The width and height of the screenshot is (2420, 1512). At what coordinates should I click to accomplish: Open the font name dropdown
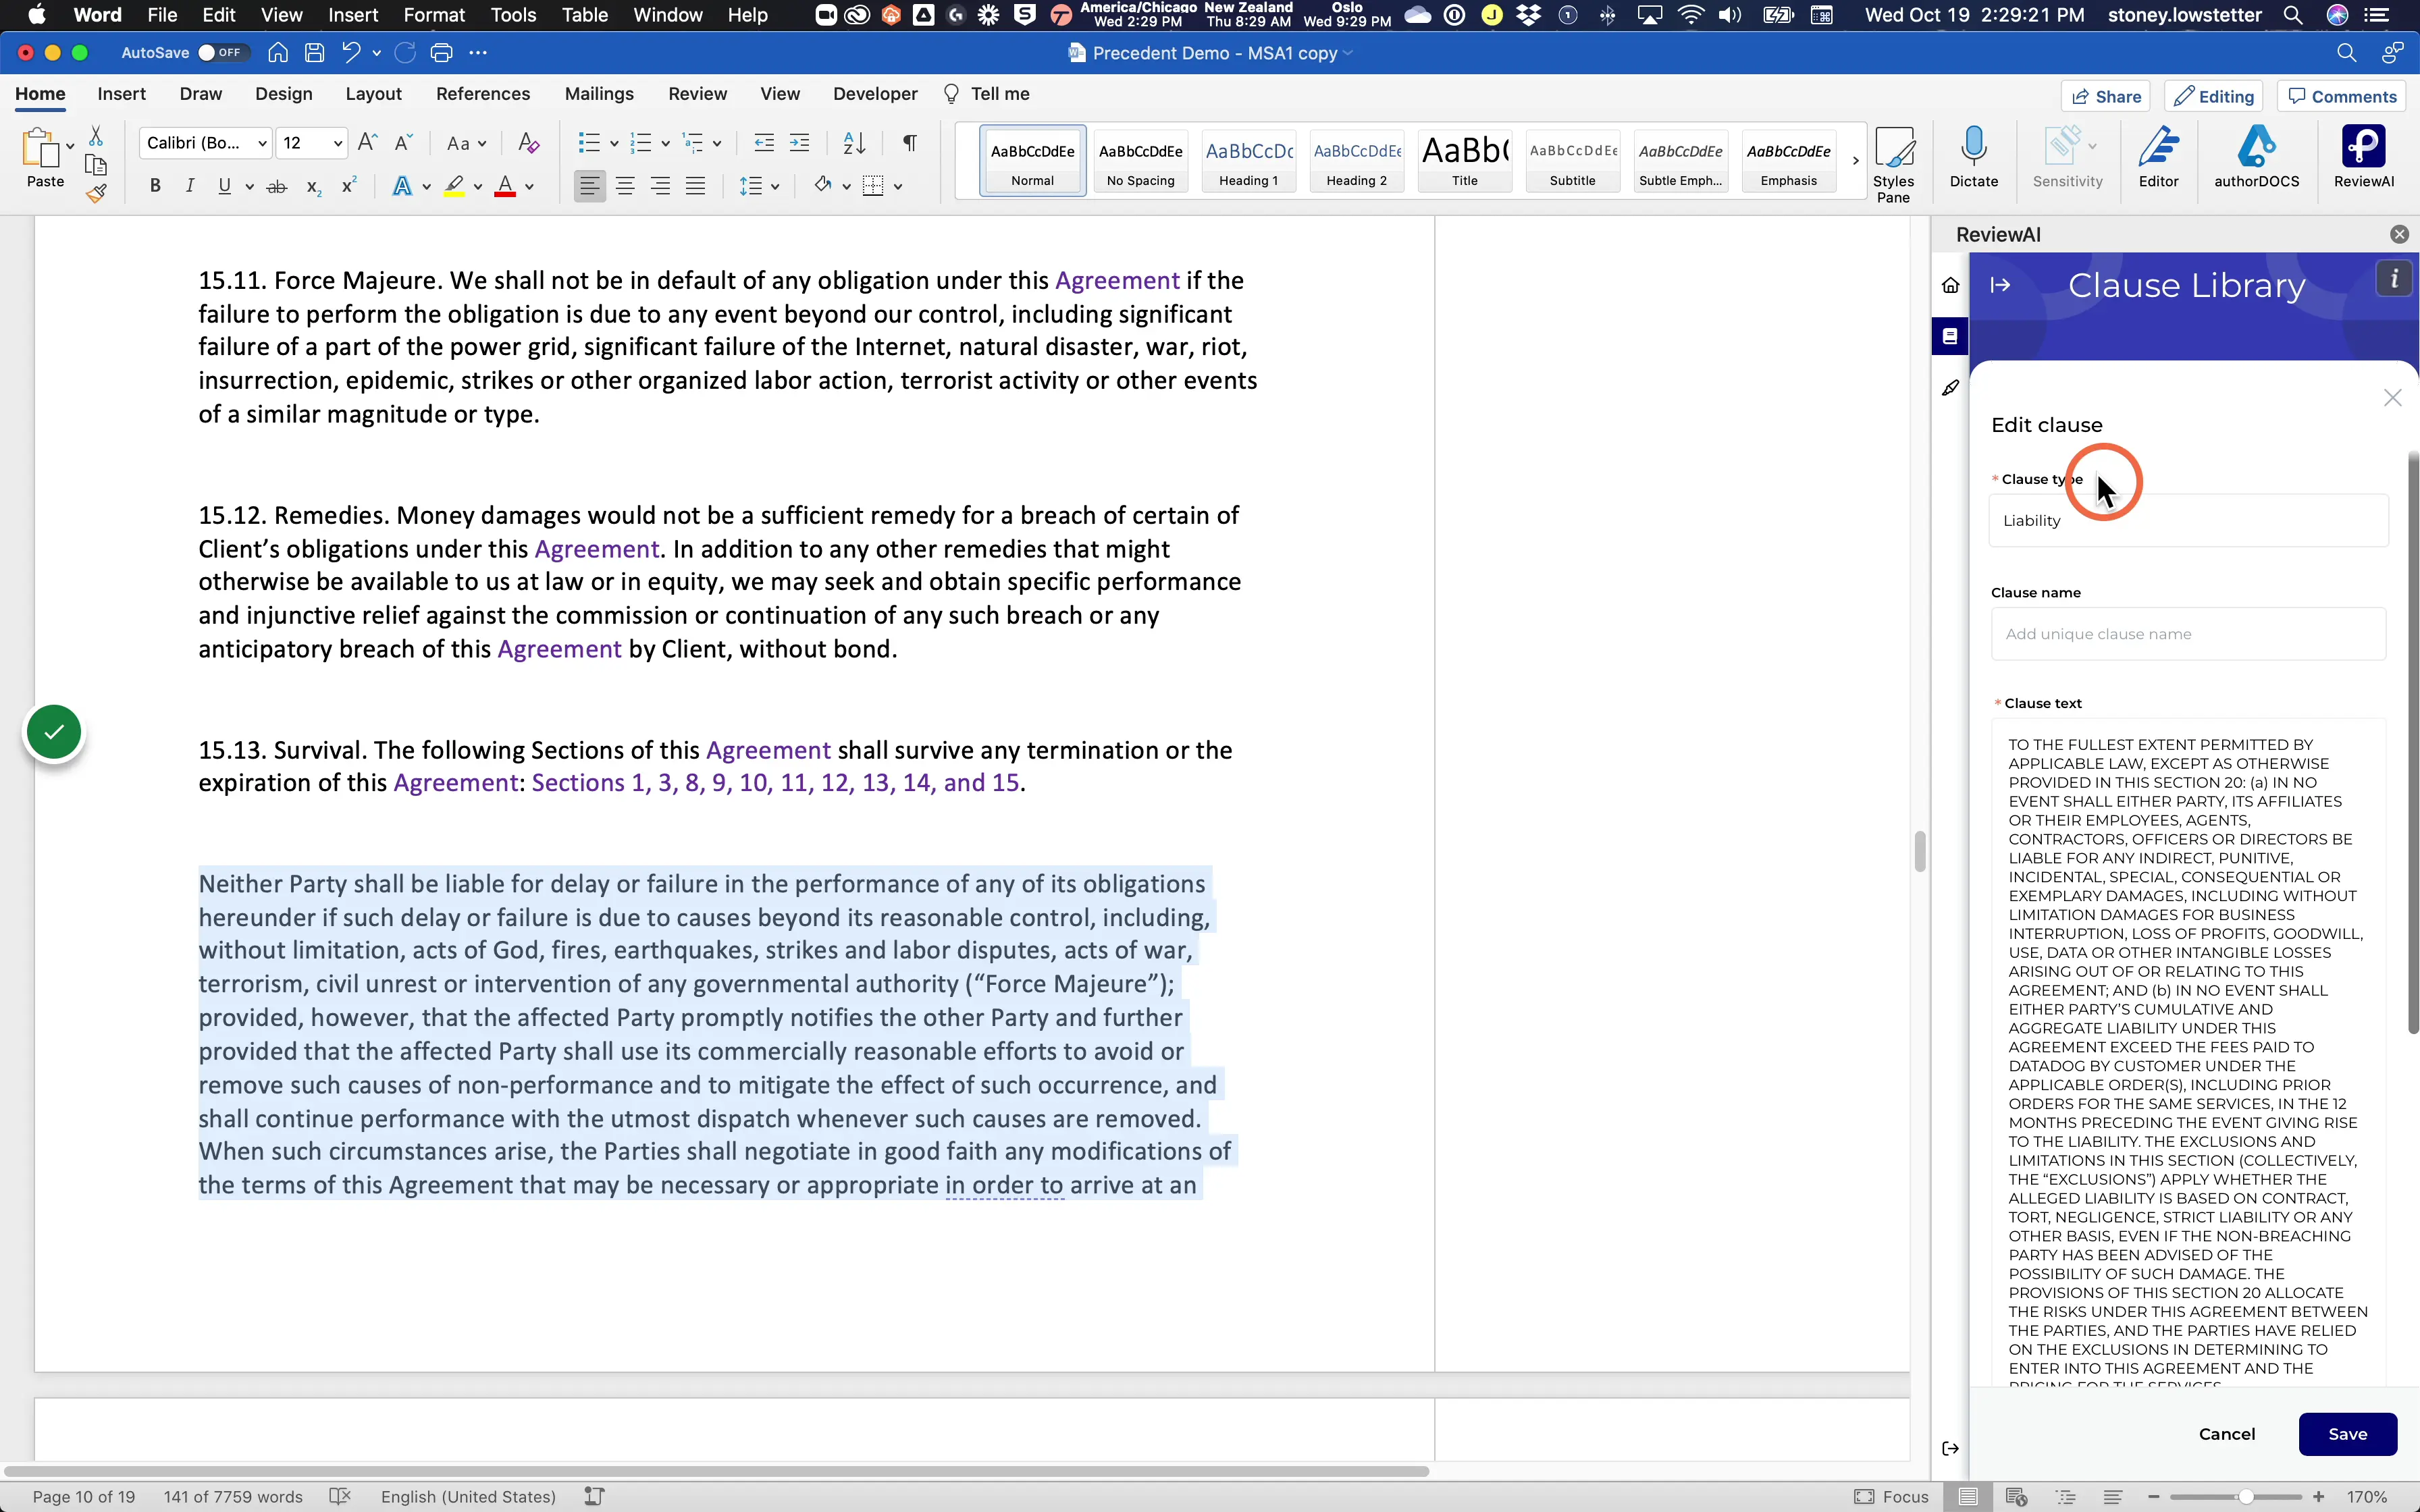(x=205, y=143)
